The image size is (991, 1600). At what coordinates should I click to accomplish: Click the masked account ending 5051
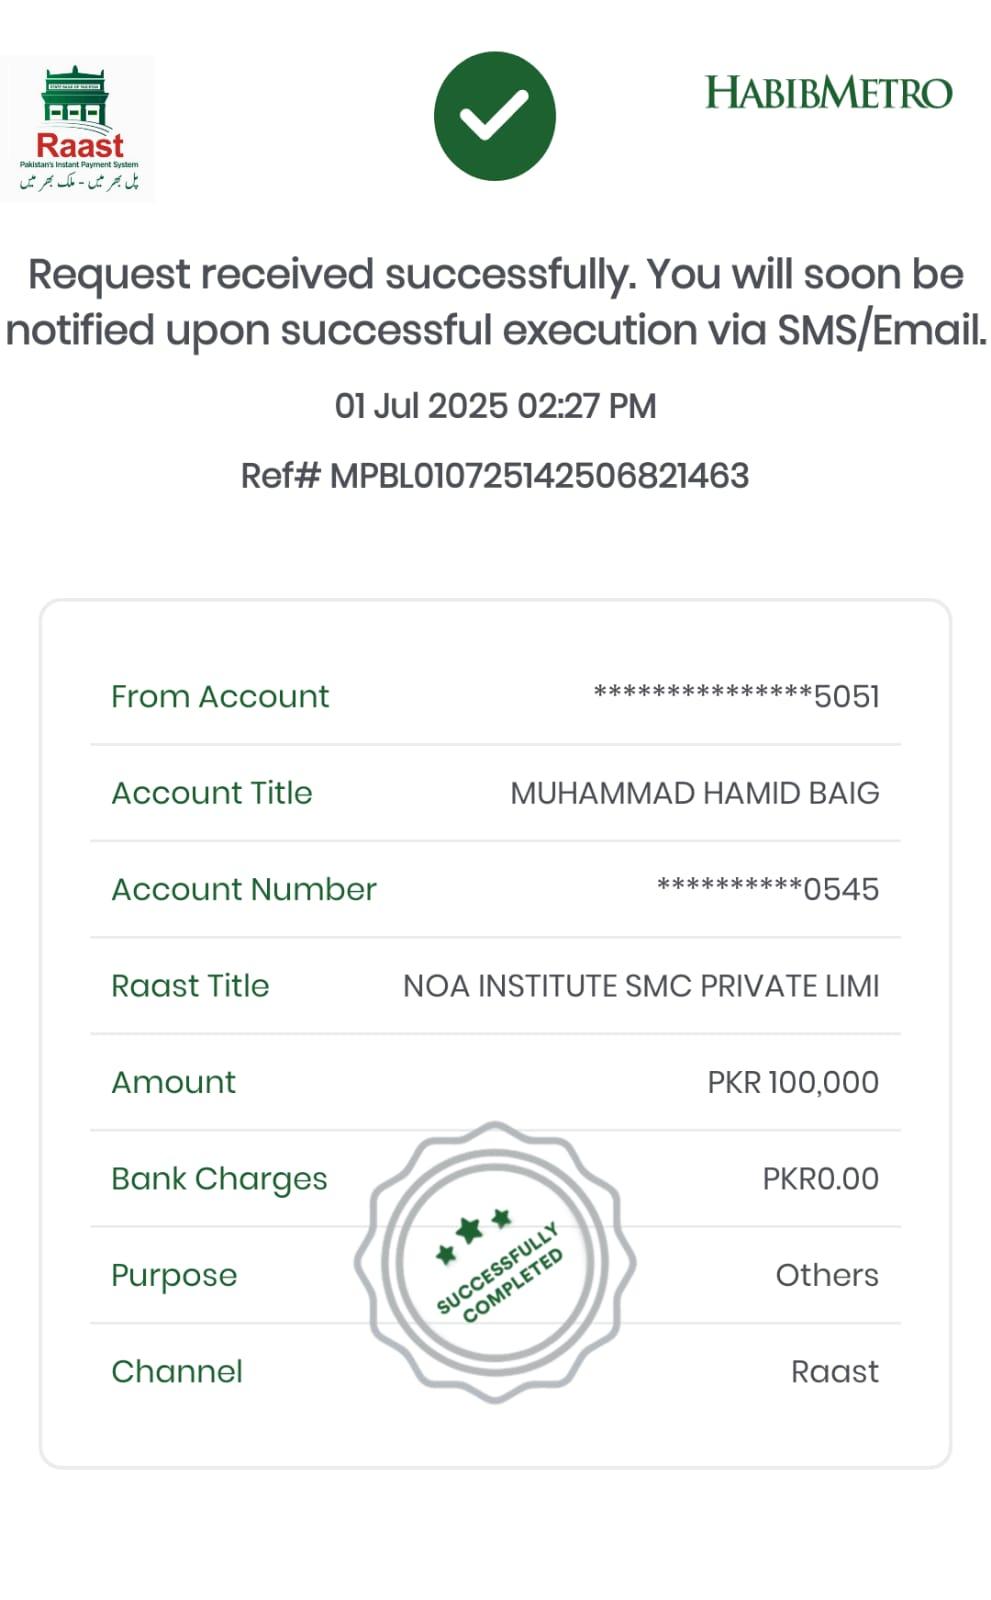click(x=736, y=696)
